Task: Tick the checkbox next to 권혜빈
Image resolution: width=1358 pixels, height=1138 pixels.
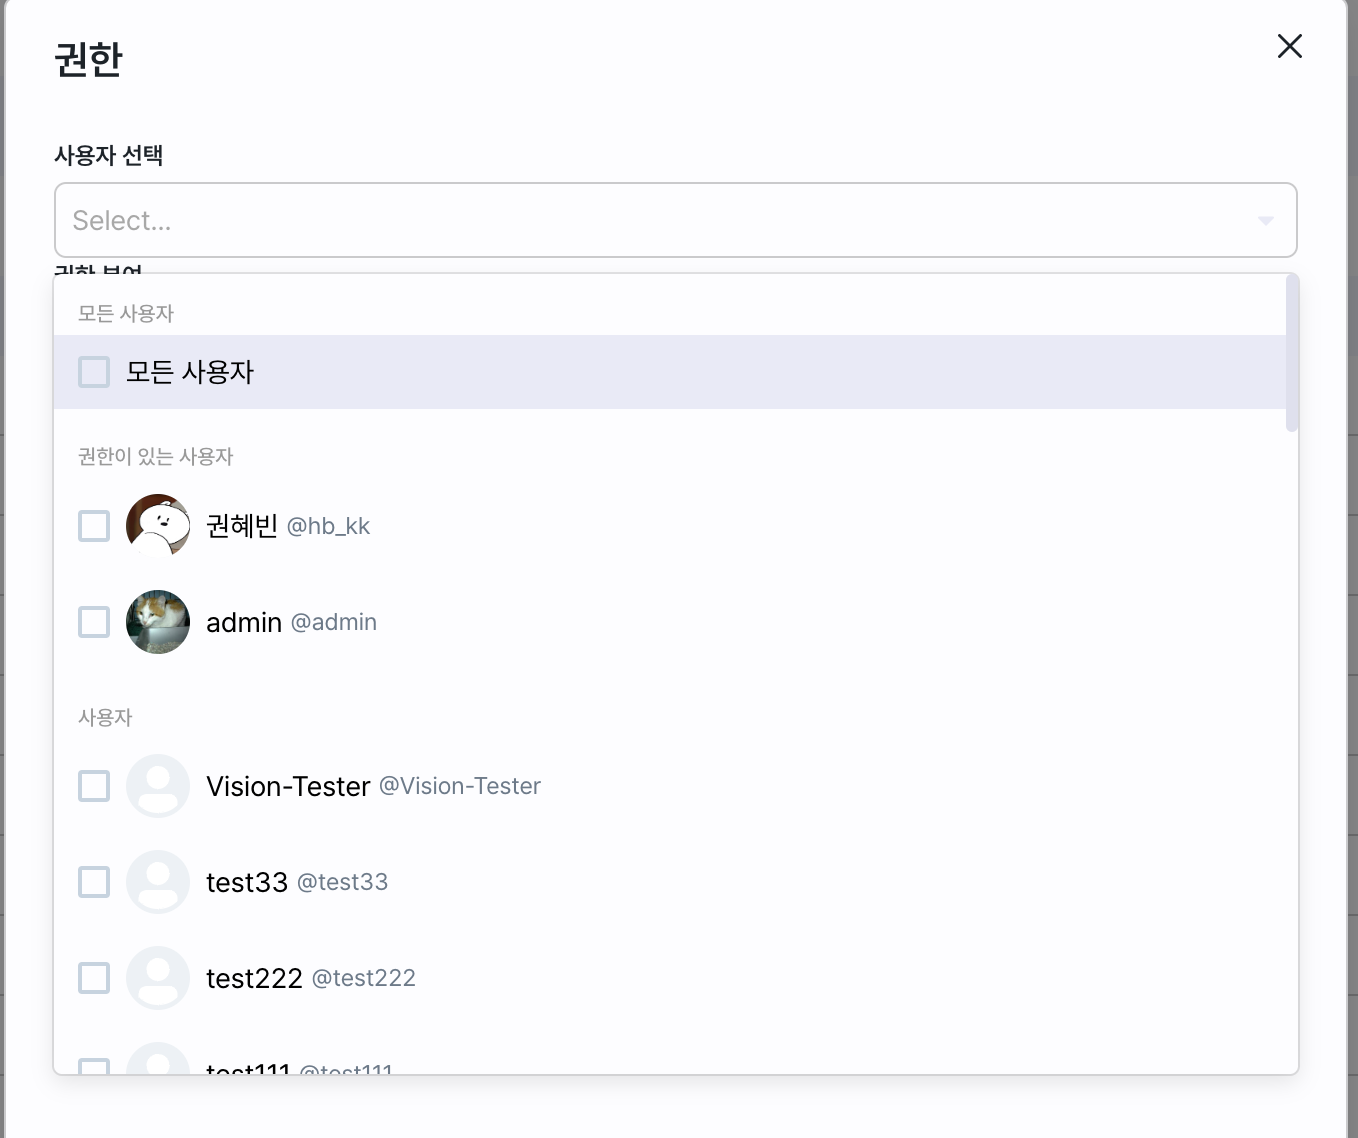Action: point(94,525)
